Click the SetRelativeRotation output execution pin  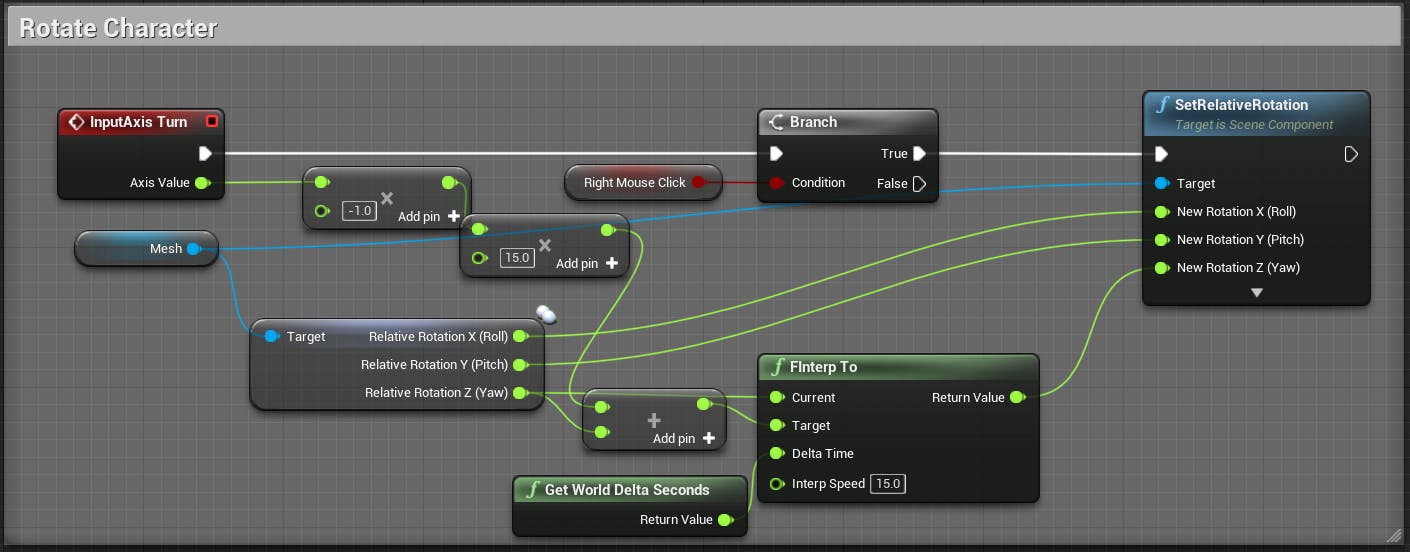point(1351,154)
